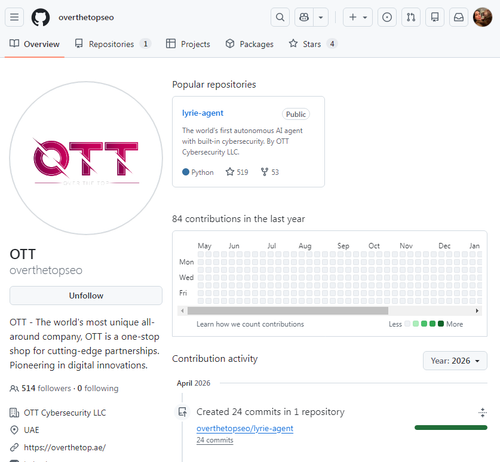
Task: Open repositories icon in the header
Action: 435,17
